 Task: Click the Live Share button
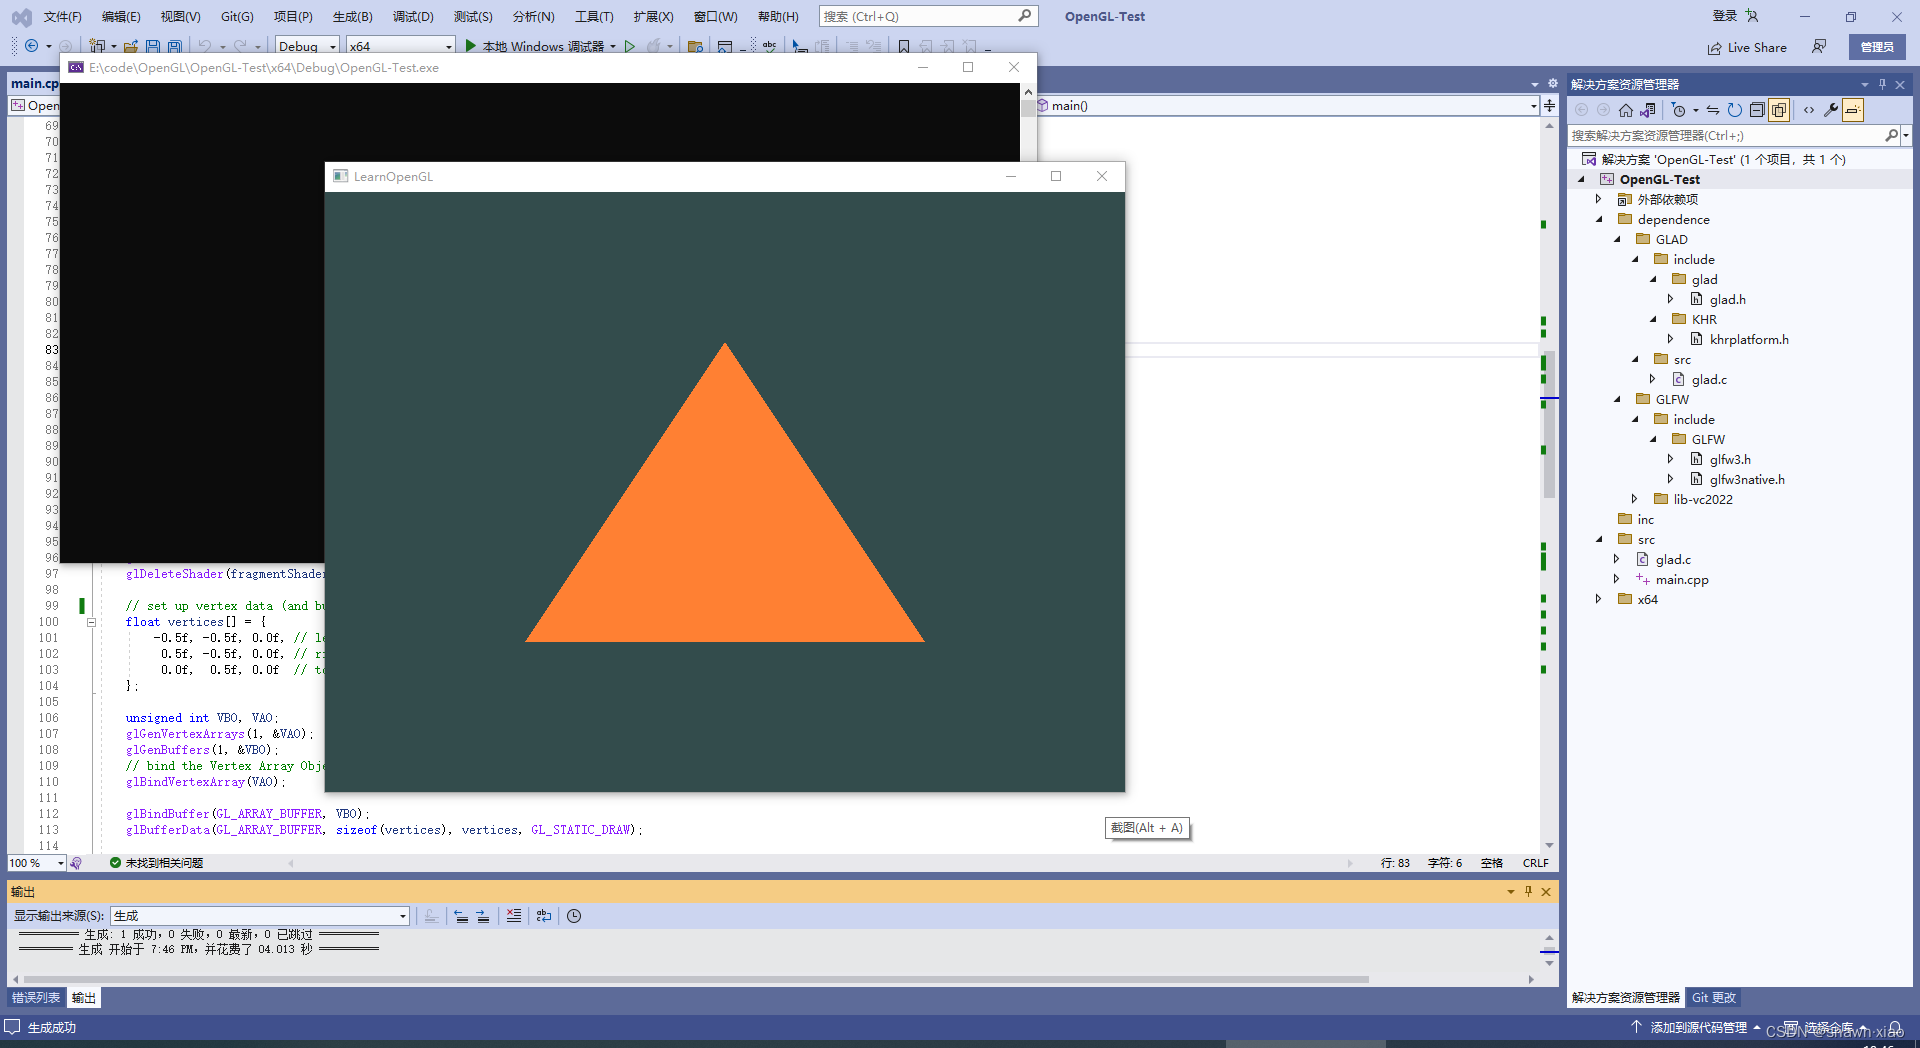tap(1746, 47)
